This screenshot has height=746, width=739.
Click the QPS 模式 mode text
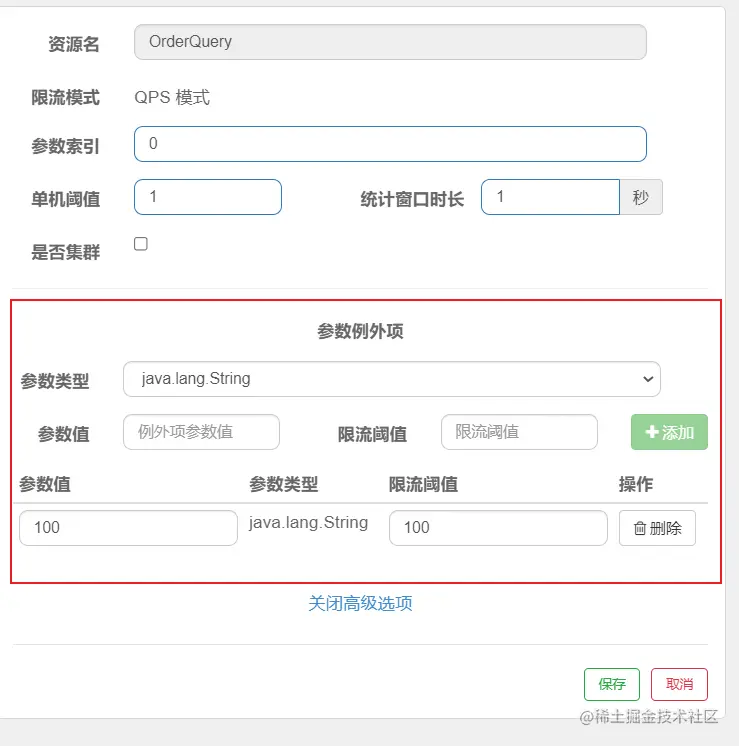pos(172,98)
